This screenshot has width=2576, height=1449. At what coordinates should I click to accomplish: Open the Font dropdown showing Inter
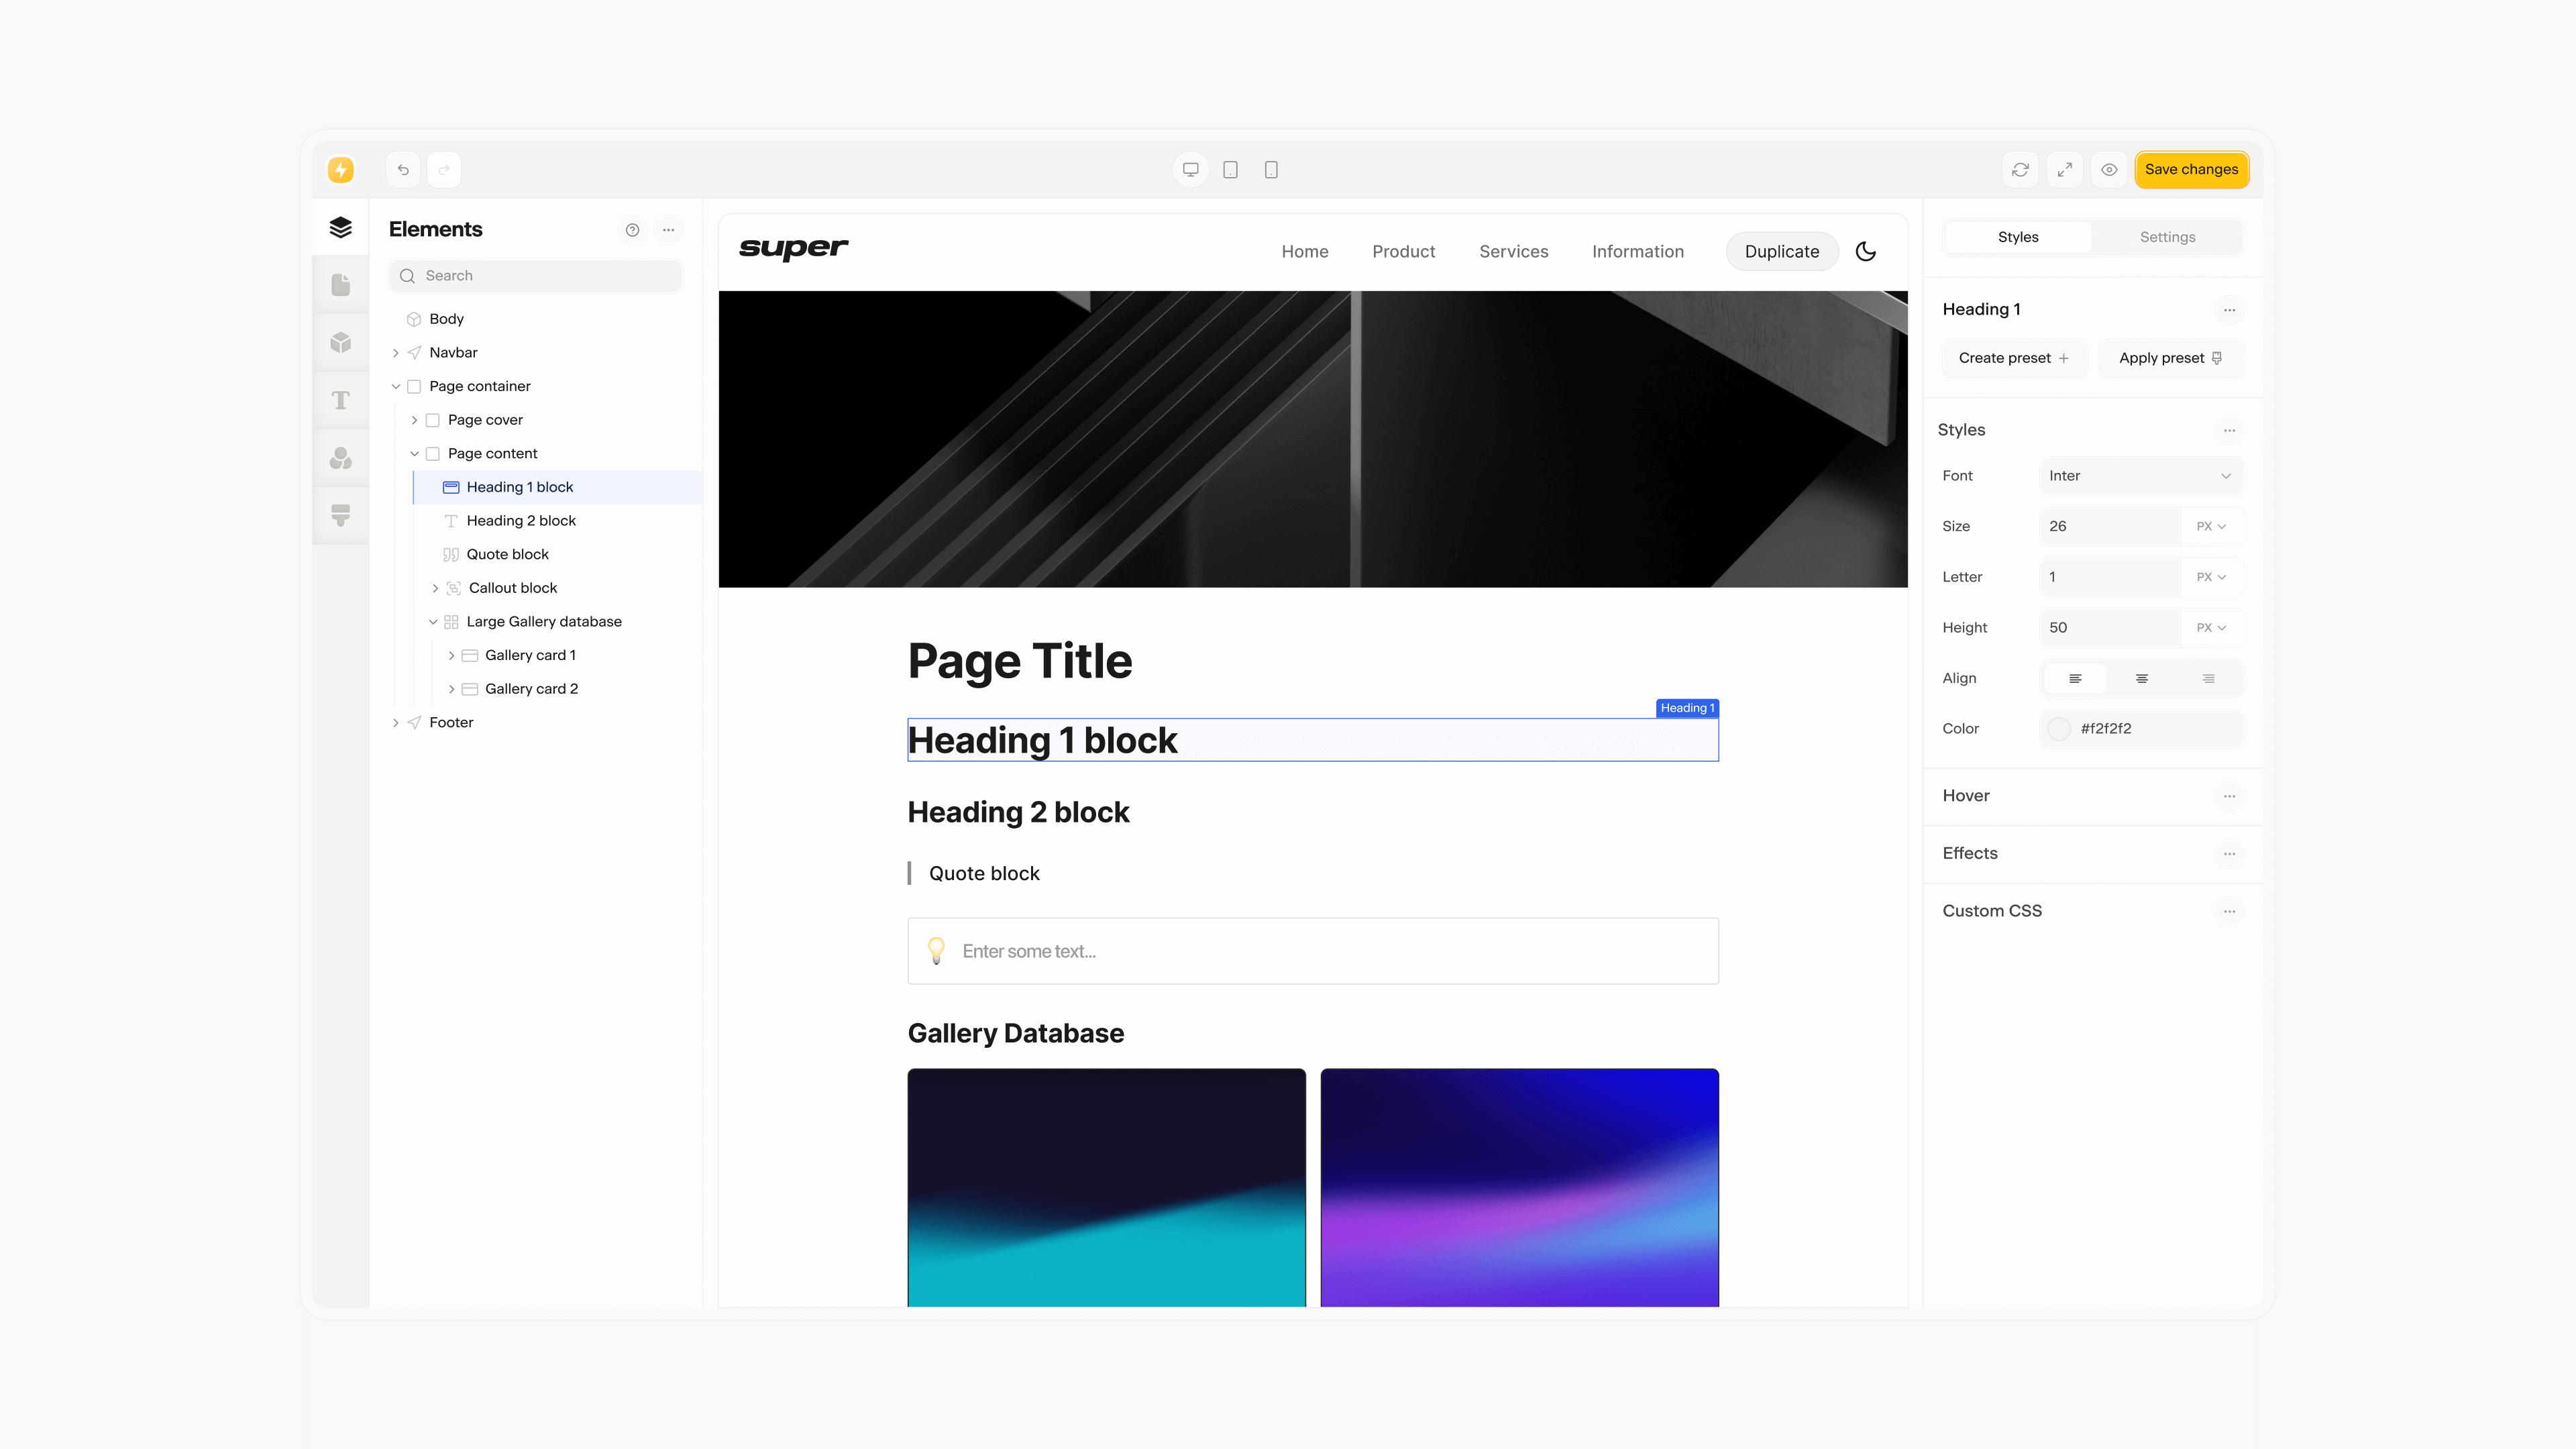2140,476
